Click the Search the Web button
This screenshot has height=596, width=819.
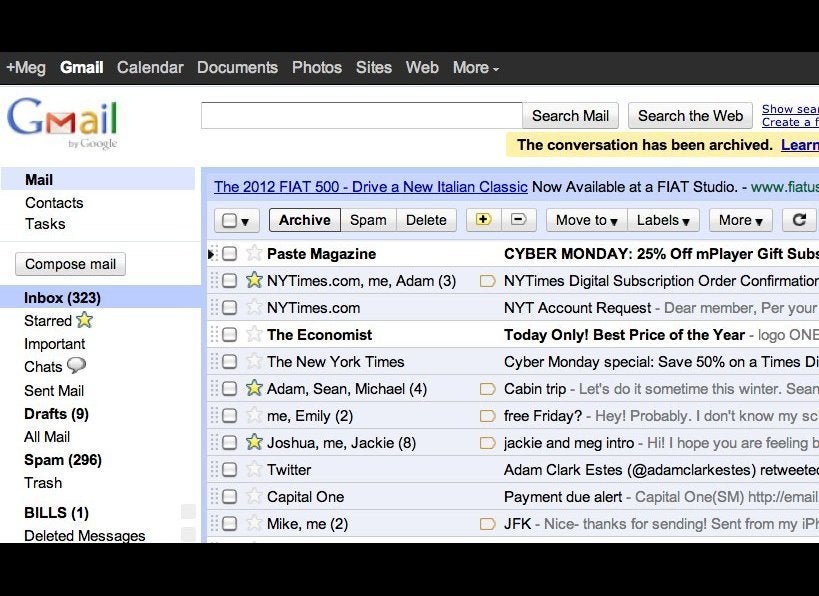690,115
